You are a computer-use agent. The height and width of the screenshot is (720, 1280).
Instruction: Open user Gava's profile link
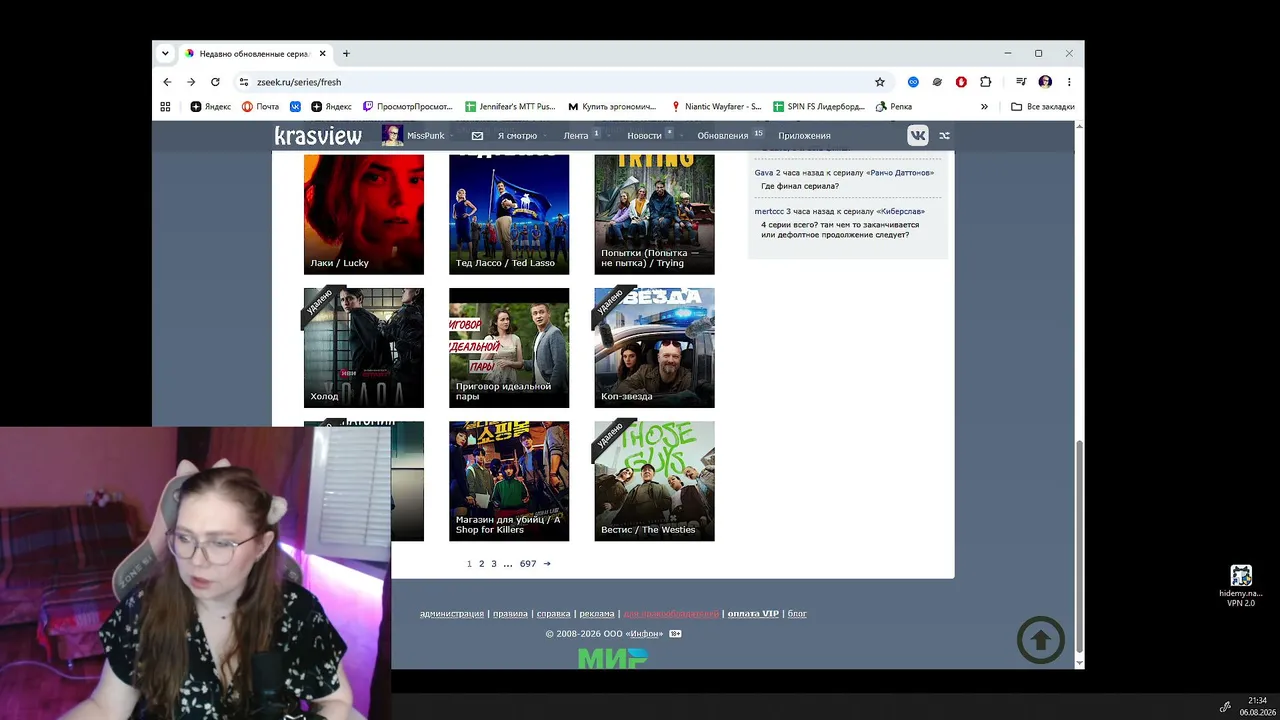click(764, 173)
